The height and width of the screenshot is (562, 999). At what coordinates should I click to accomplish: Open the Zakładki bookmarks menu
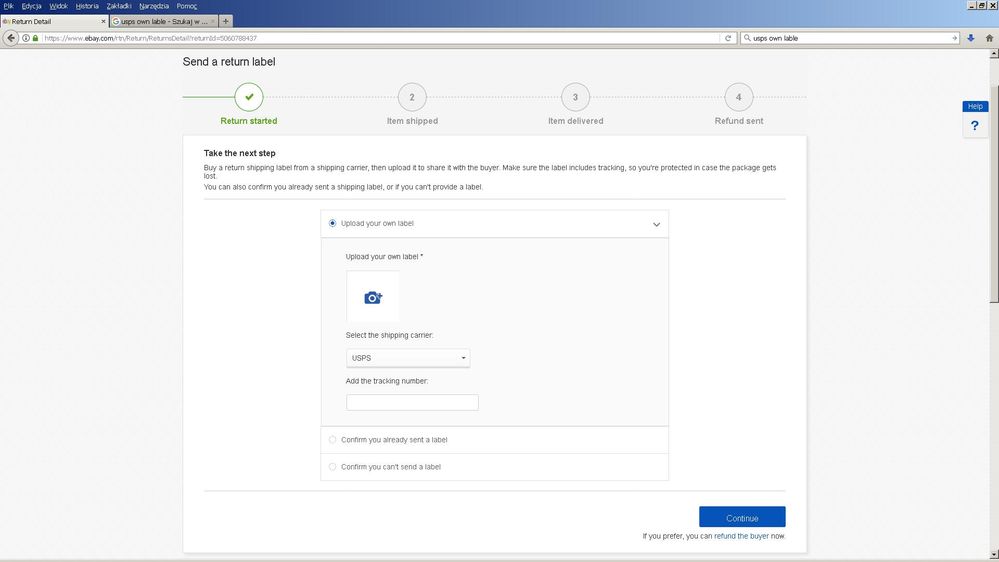pyautogui.click(x=118, y=6)
